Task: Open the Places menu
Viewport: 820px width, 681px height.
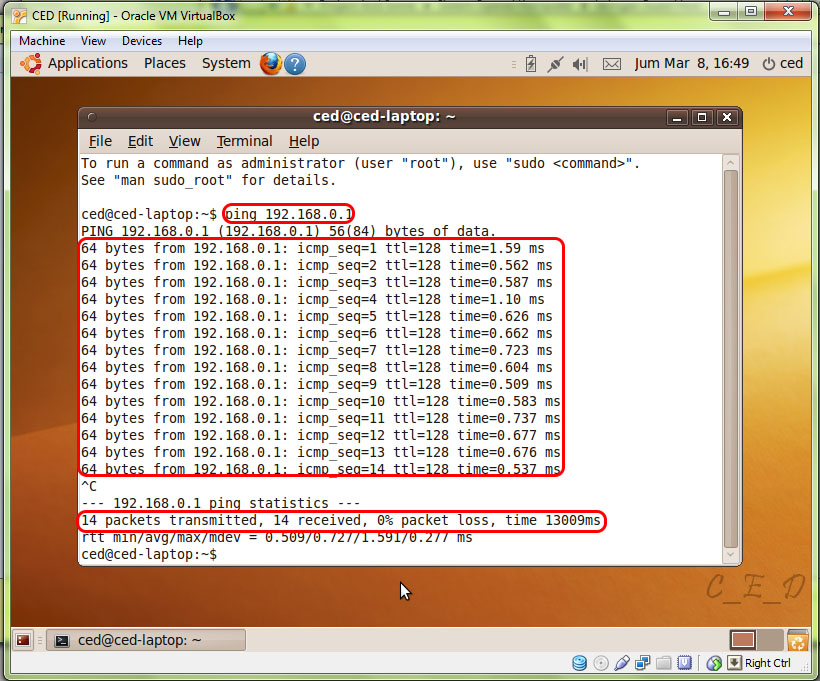Action: click(x=165, y=63)
